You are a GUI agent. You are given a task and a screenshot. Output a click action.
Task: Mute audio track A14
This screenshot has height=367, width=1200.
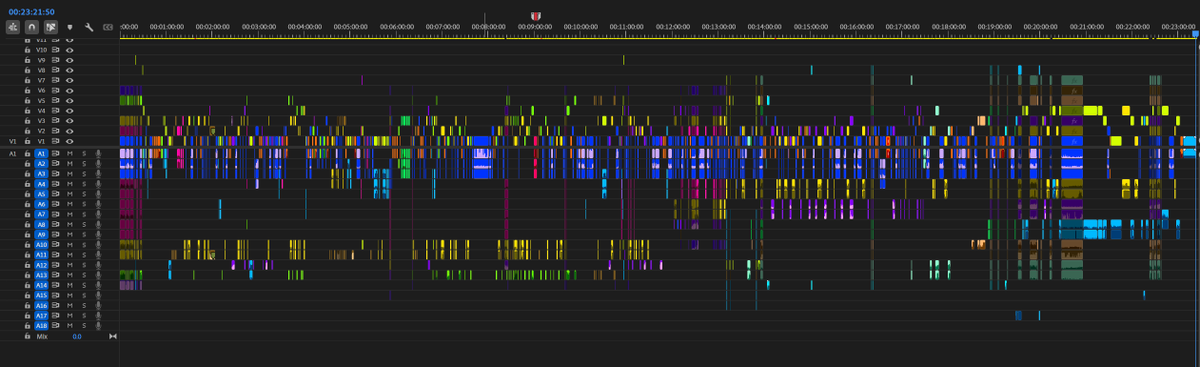pyautogui.click(x=71, y=285)
